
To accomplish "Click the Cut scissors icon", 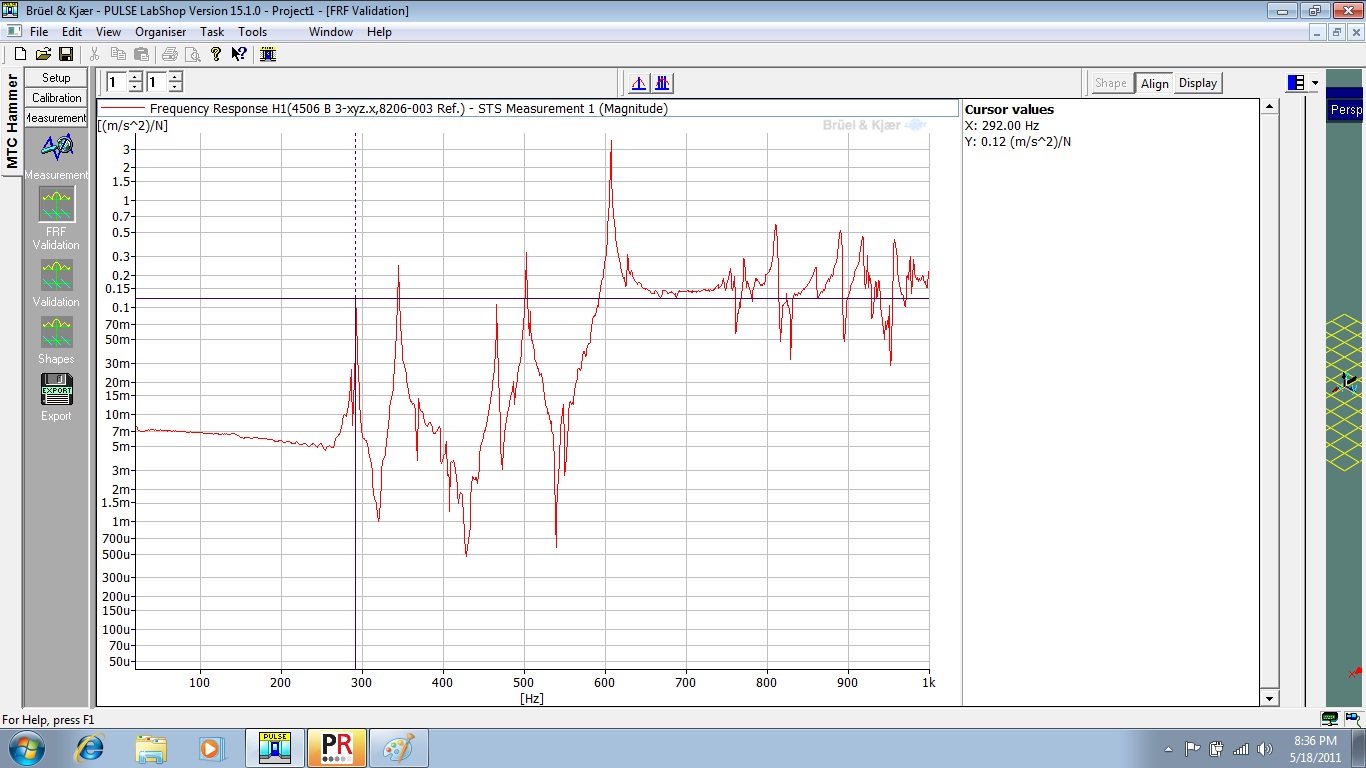I will (x=95, y=54).
